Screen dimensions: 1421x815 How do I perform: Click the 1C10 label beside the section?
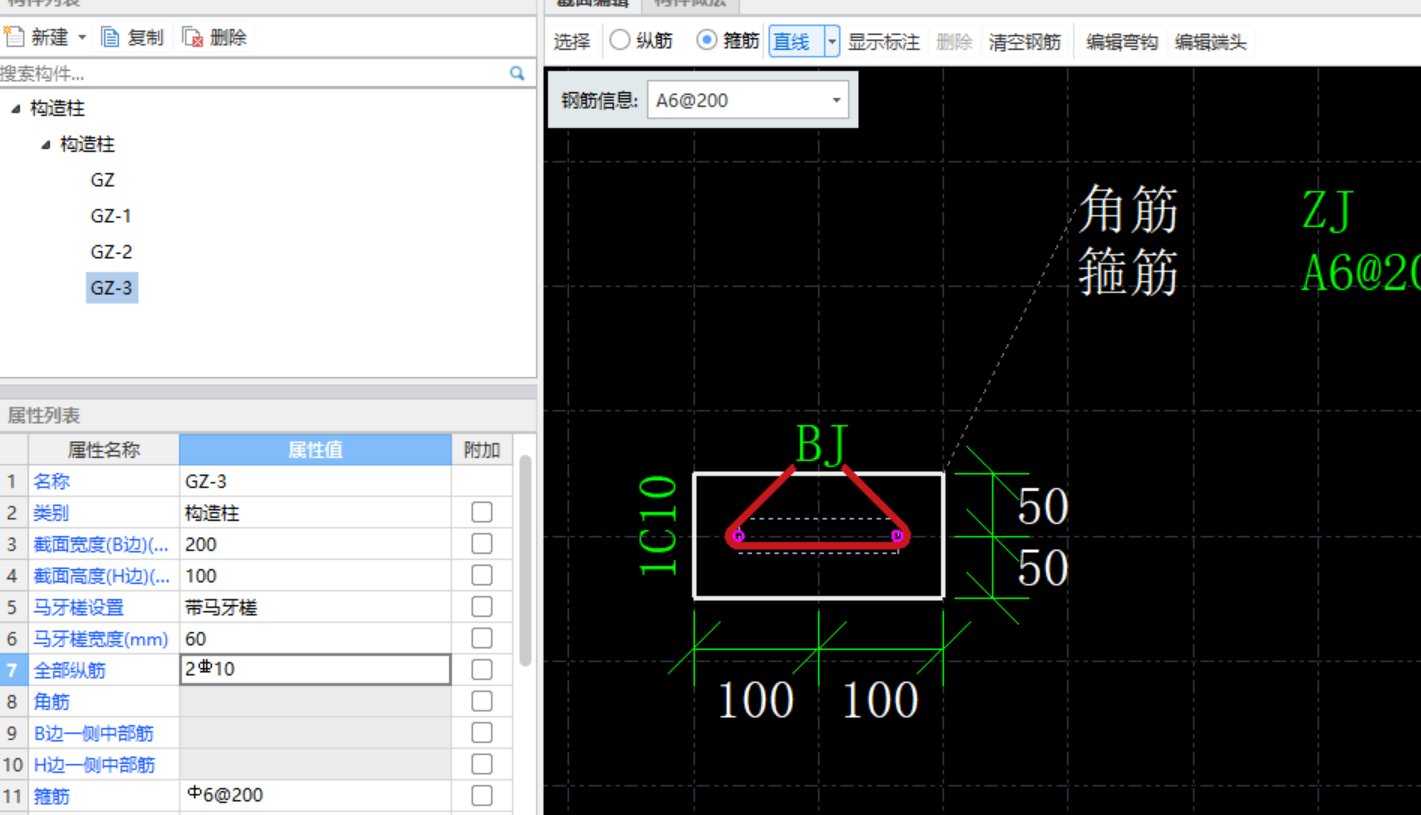[x=659, y=526]
